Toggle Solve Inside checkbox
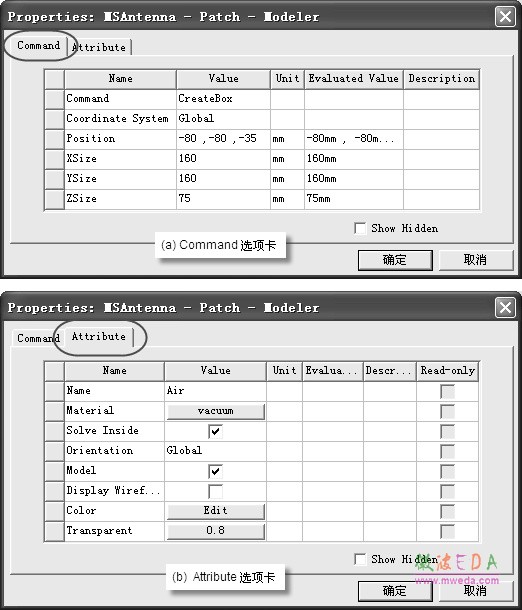Viewport: 522px width, 610px height. 215,431
